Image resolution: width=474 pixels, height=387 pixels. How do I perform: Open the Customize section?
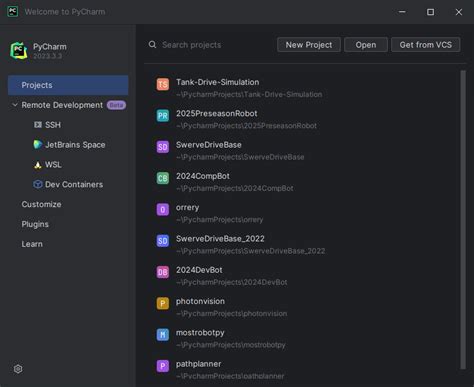click(41, 204)
